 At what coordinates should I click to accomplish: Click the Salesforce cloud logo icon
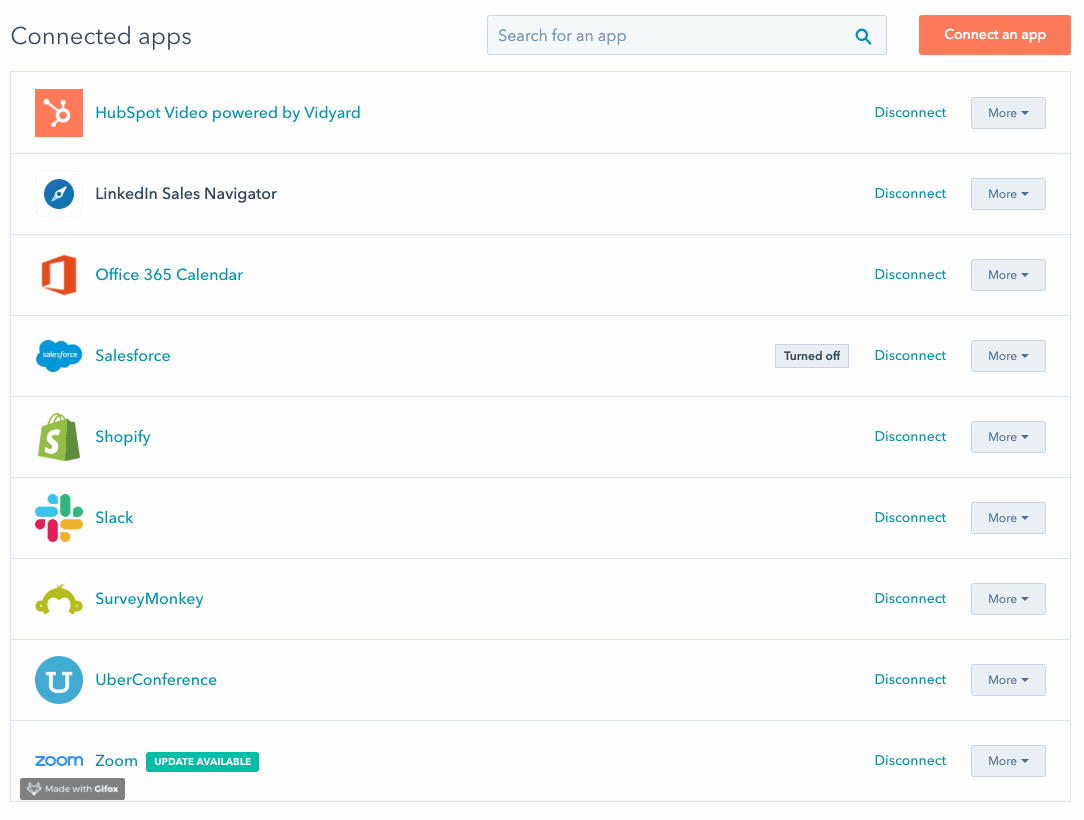pos(59,356)
